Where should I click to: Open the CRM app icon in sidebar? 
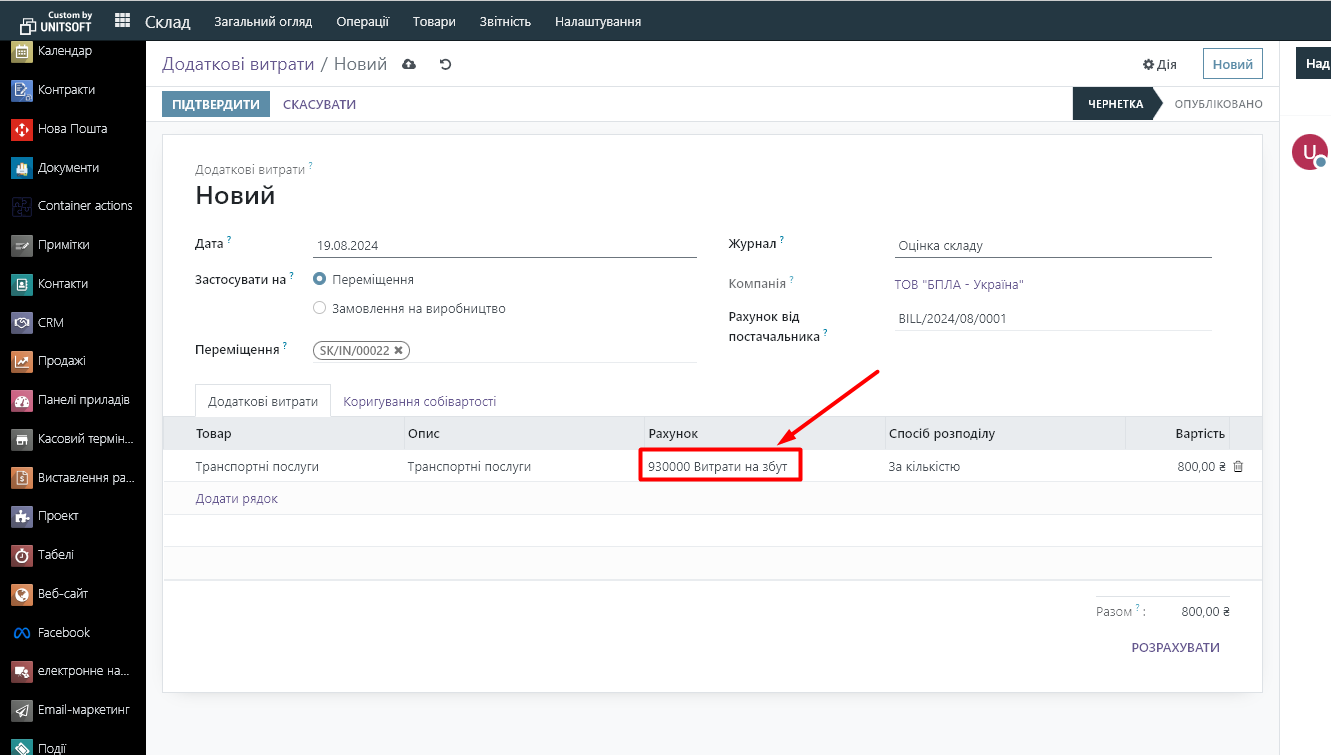pyautogui.click(x=22, y=323)
